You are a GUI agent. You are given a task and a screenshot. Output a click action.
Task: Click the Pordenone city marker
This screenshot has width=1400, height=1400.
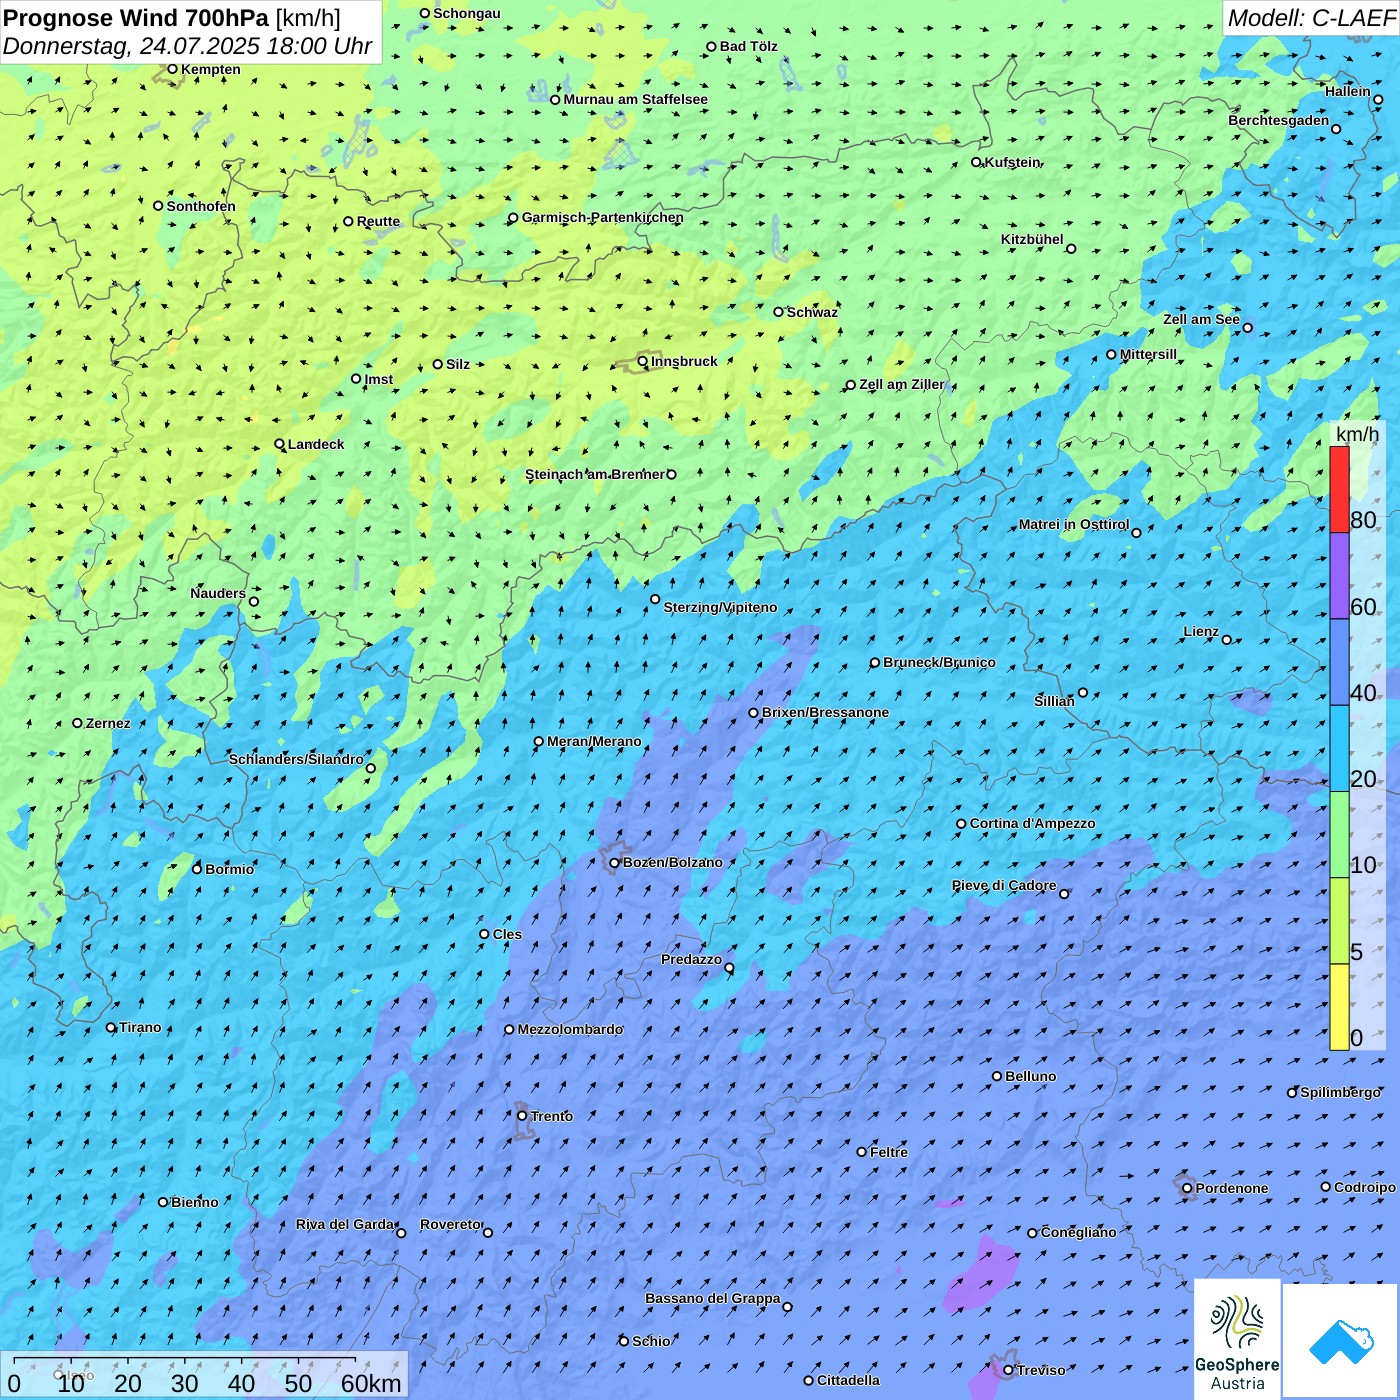pyautogui.click(x=1187, y=1188)
